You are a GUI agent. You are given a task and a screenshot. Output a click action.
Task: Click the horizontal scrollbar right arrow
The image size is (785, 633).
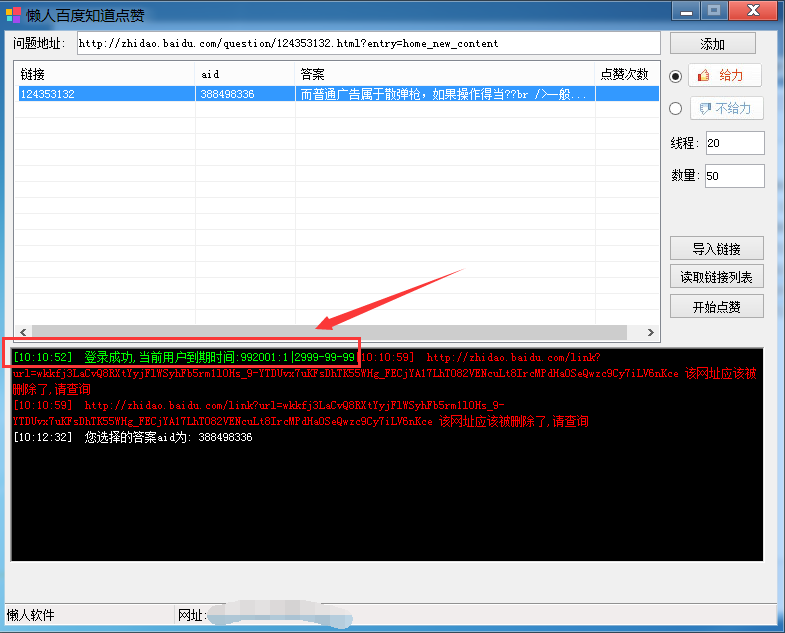point(650,332)
